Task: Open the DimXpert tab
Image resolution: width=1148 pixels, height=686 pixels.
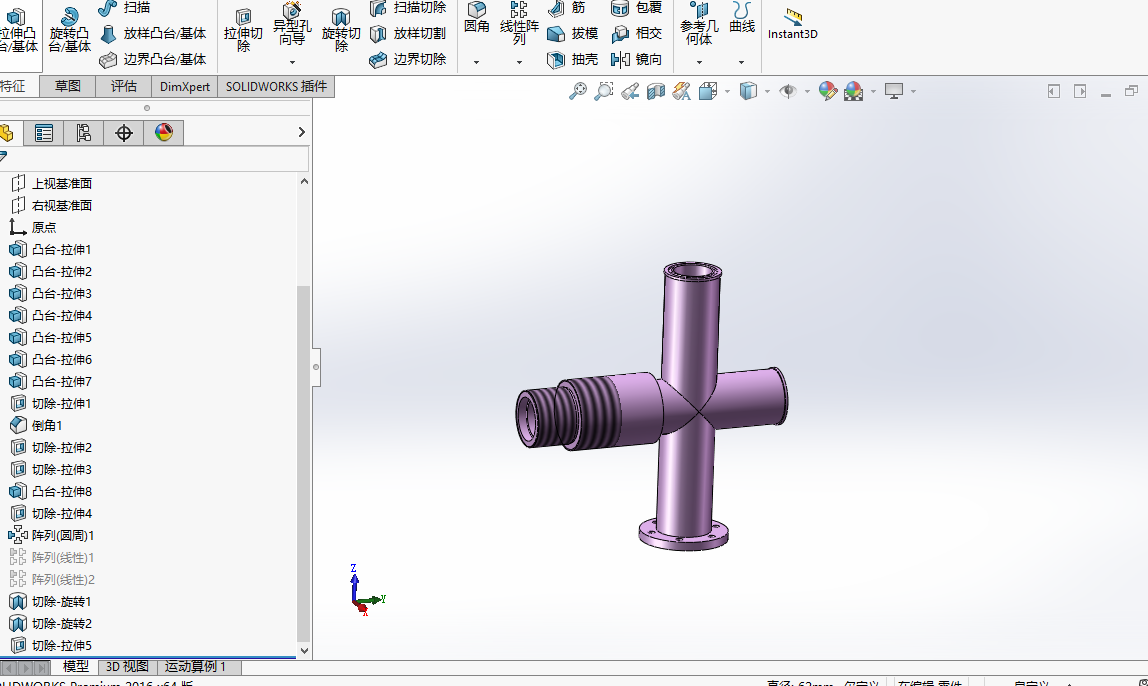Action: (184, 86)
